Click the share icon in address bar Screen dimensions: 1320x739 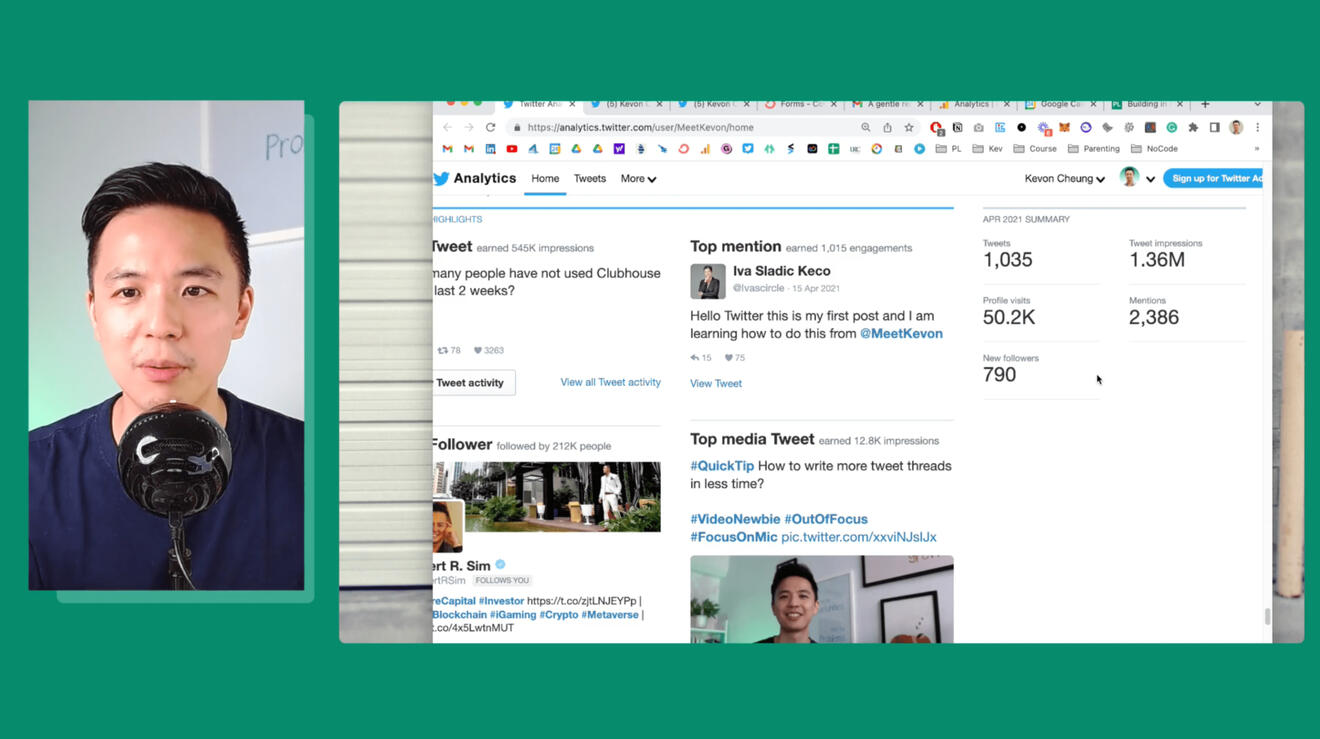coord(887,128)
